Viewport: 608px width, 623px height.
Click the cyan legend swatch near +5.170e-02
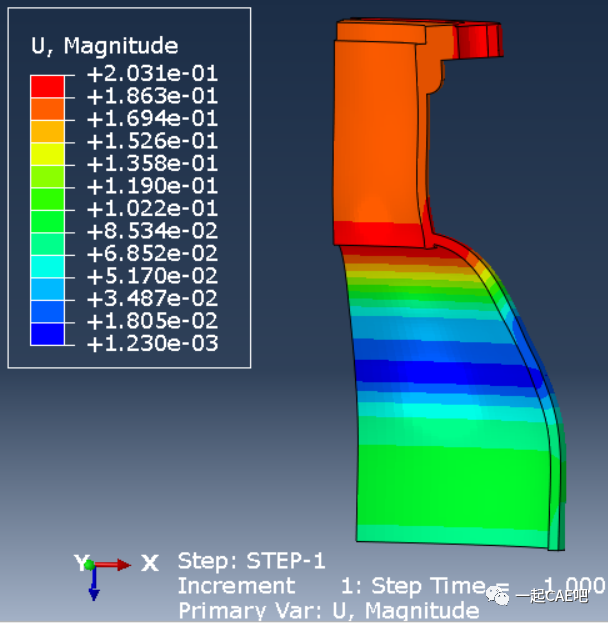click(x=47, y=265)
